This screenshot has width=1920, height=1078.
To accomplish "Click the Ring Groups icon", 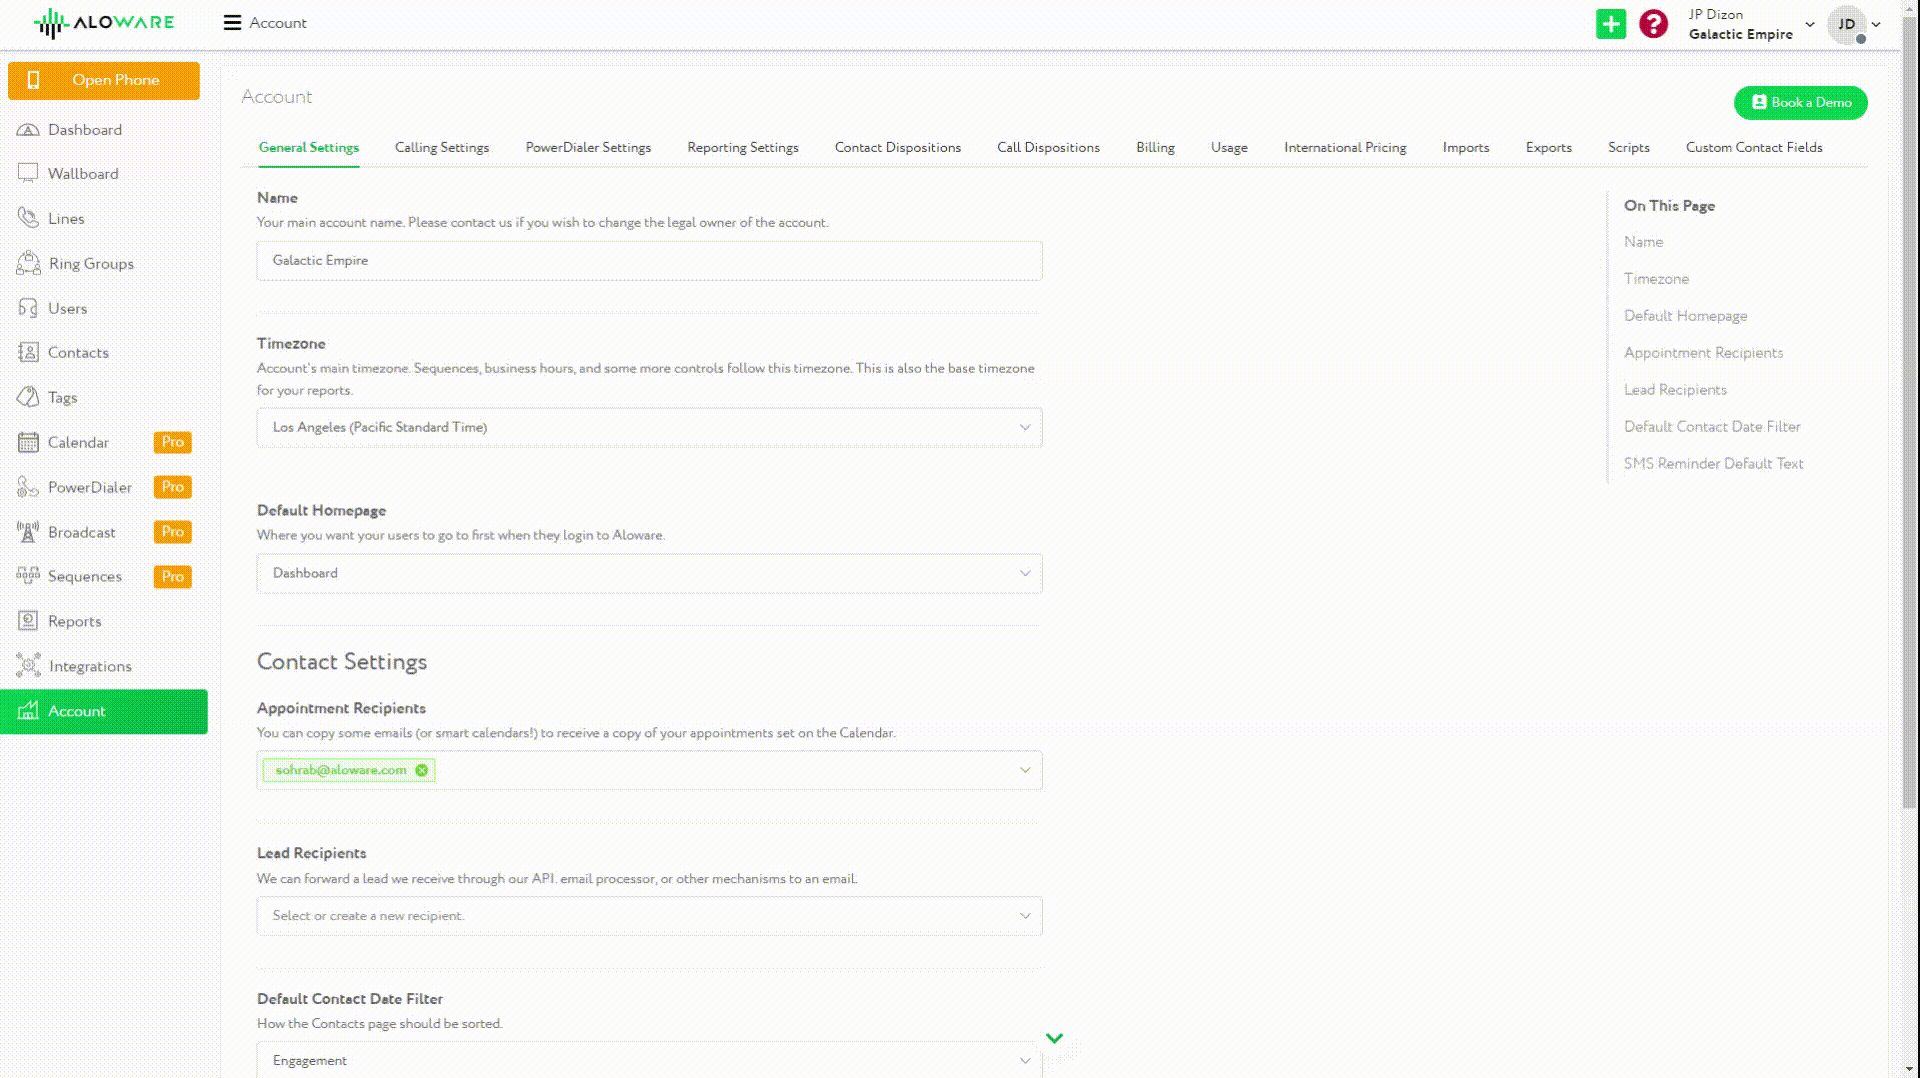I will pos(28,263).
